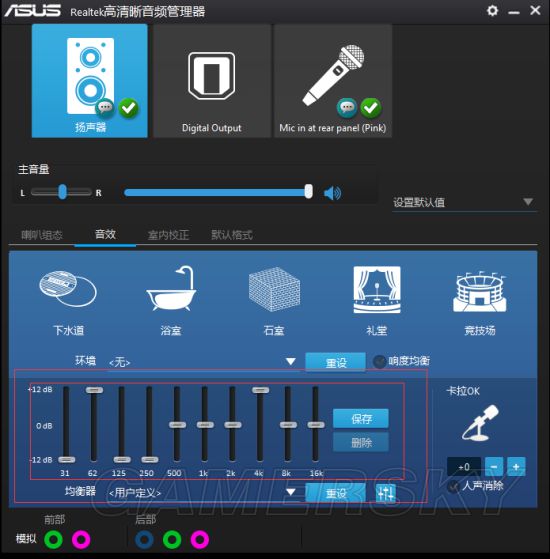Open the graphic equalizer sliders icon
The image size is (550, 559).
(386, 493)
